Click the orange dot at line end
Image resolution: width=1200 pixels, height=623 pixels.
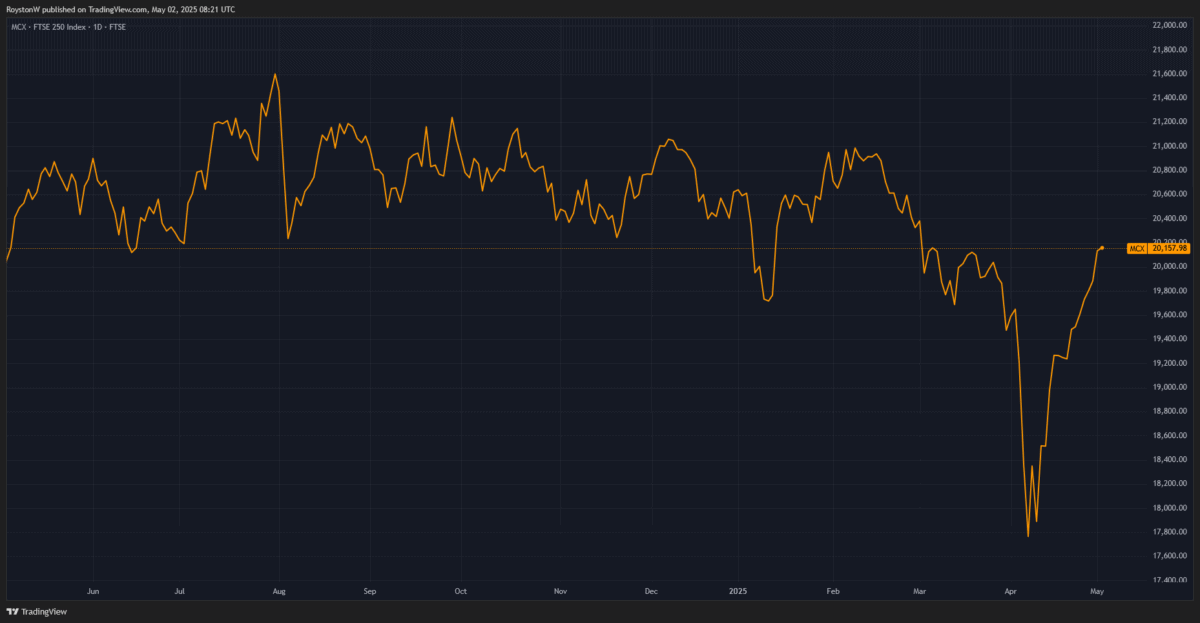point(1101,248)
